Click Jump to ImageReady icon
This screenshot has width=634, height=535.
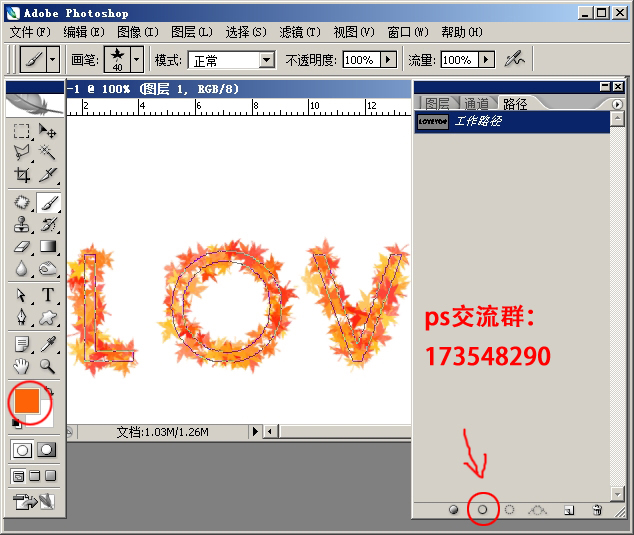coord(34,502)
